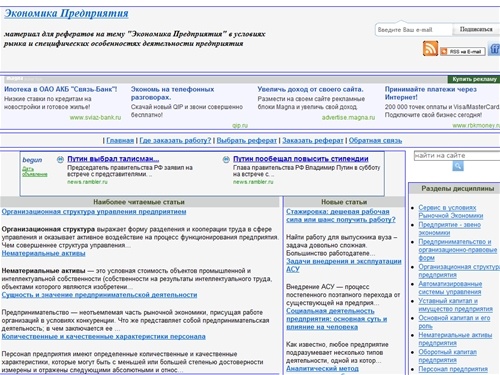Go to the Главная menu item

point(120,140)
